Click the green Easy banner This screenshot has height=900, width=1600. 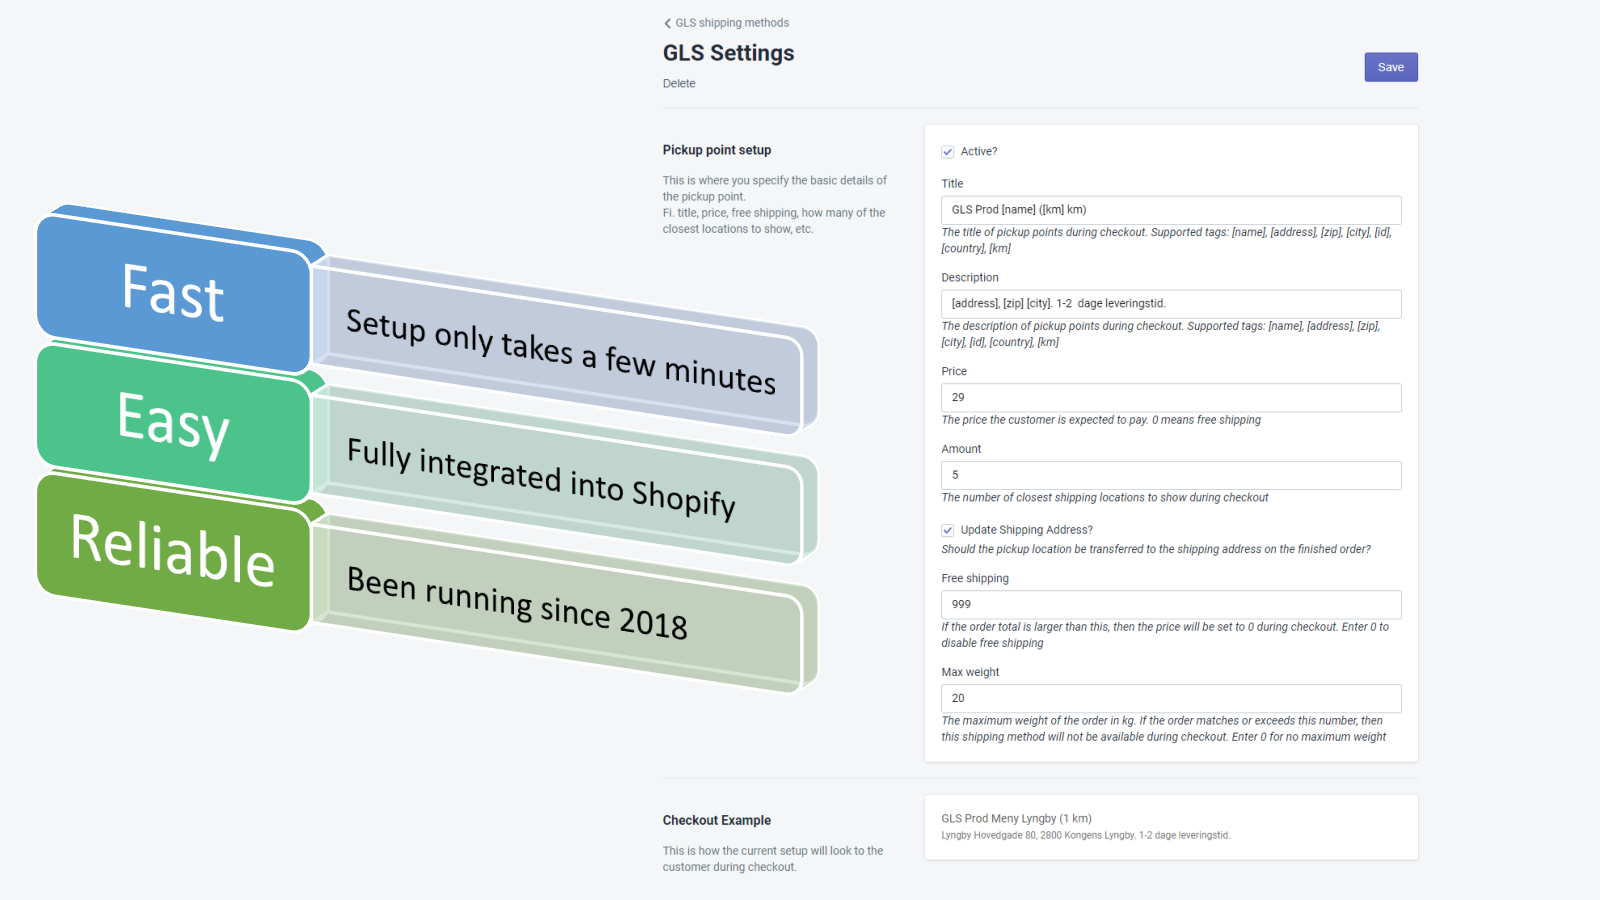point(173,422)
